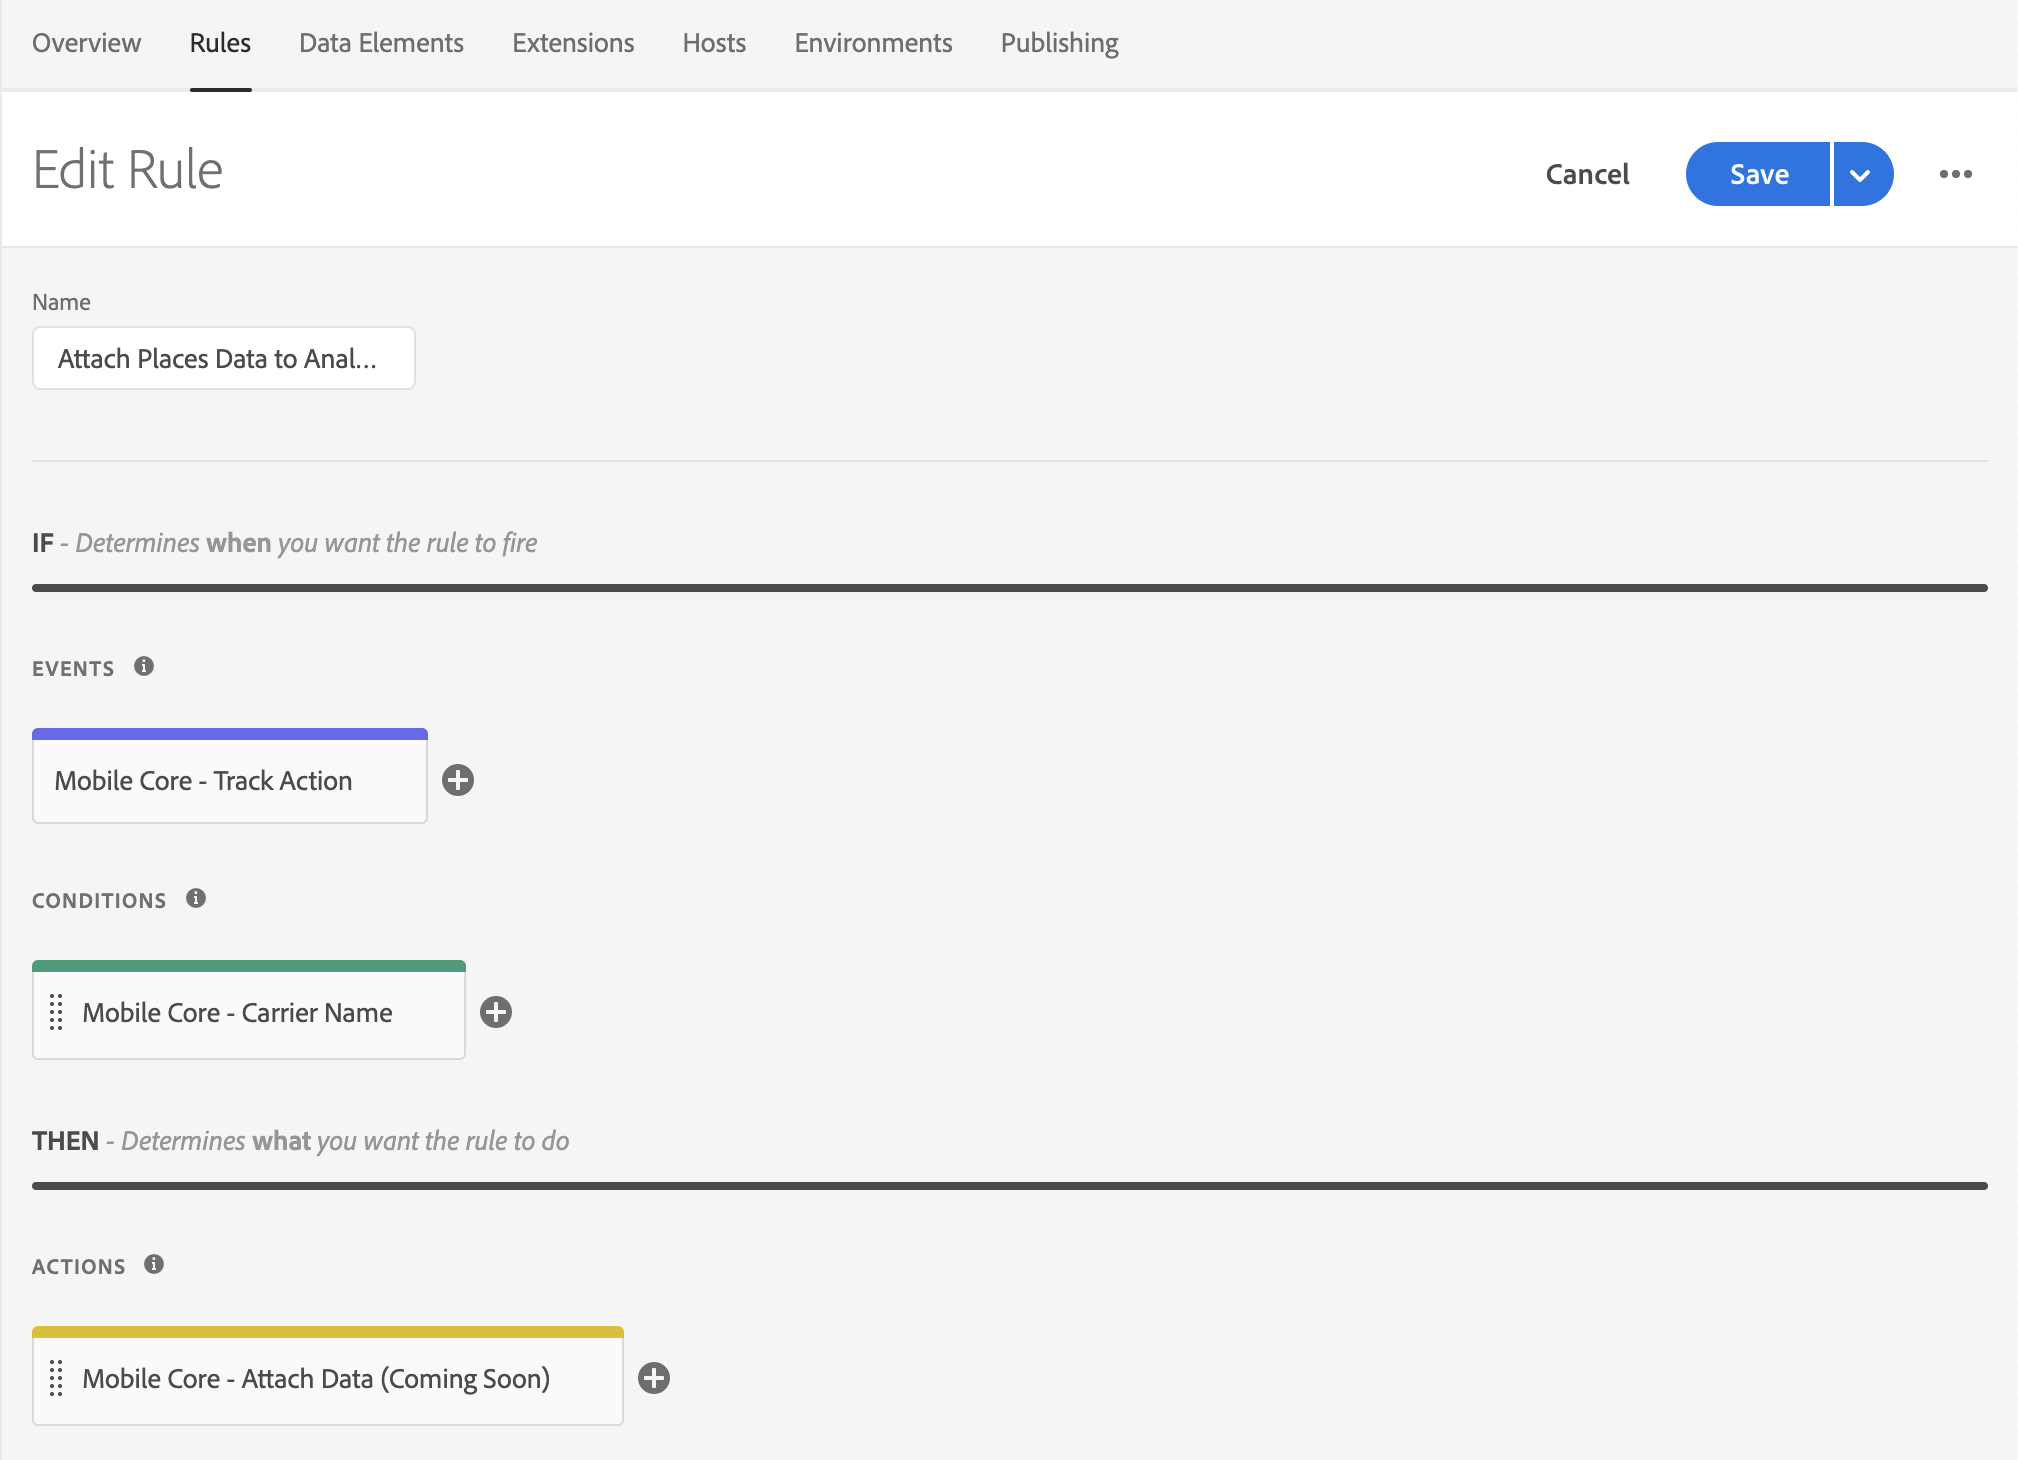Go to the Publishing tab
The width and height of the screenshot is (2018, 1460).
1059,43
